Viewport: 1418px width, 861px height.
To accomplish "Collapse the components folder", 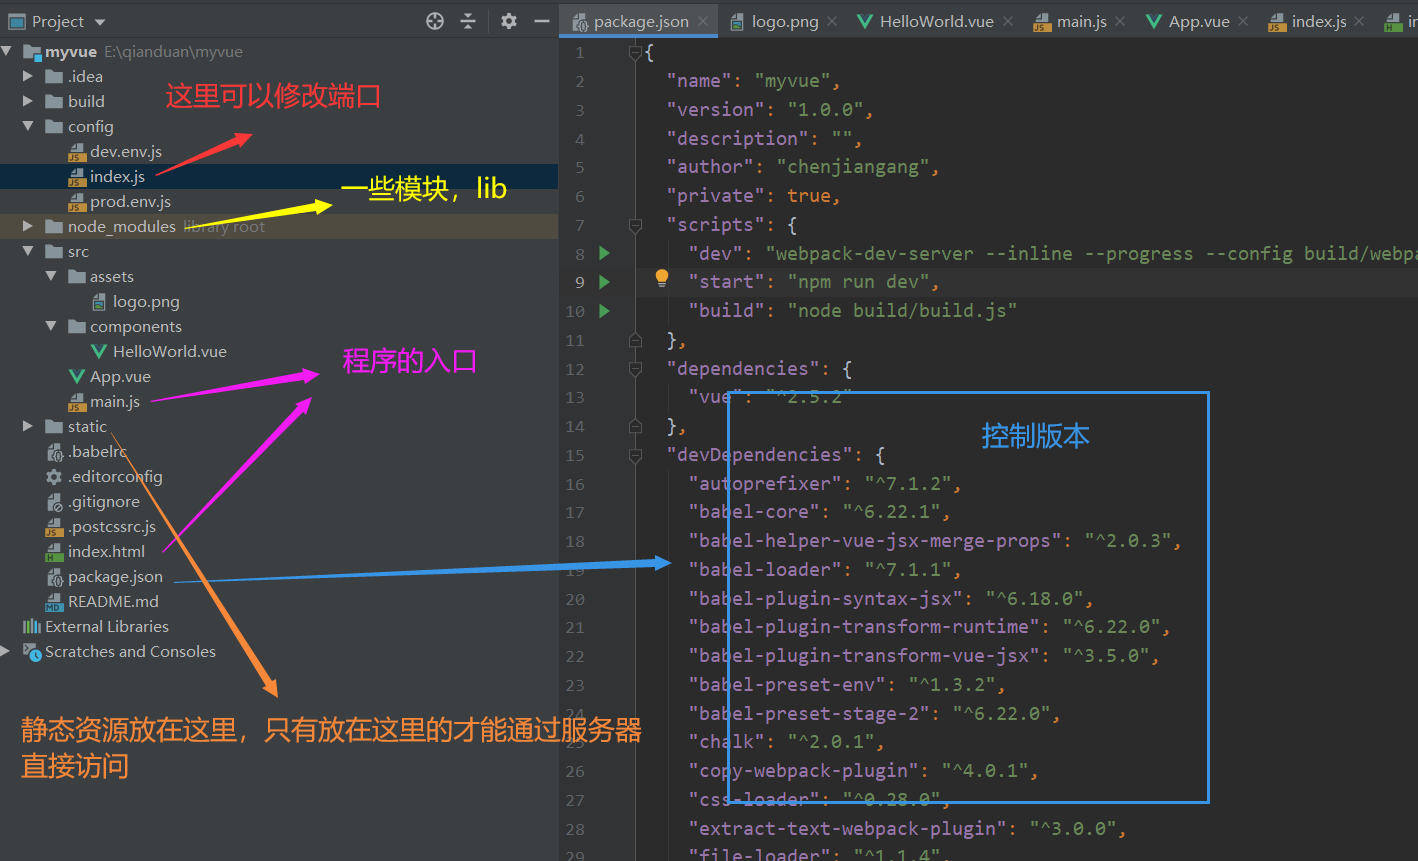I will tap(50, 327).
